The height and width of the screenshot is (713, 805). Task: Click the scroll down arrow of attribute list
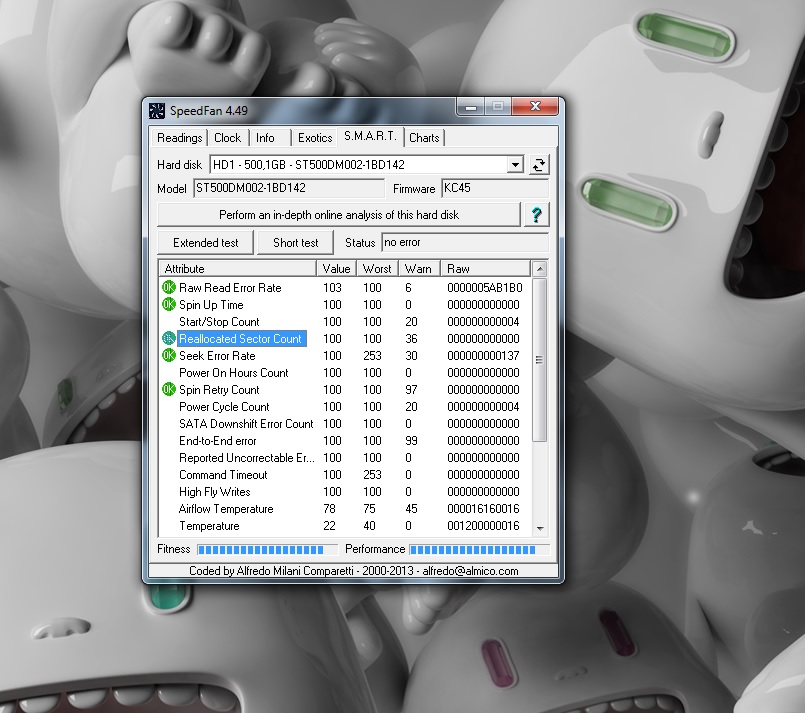539,528
